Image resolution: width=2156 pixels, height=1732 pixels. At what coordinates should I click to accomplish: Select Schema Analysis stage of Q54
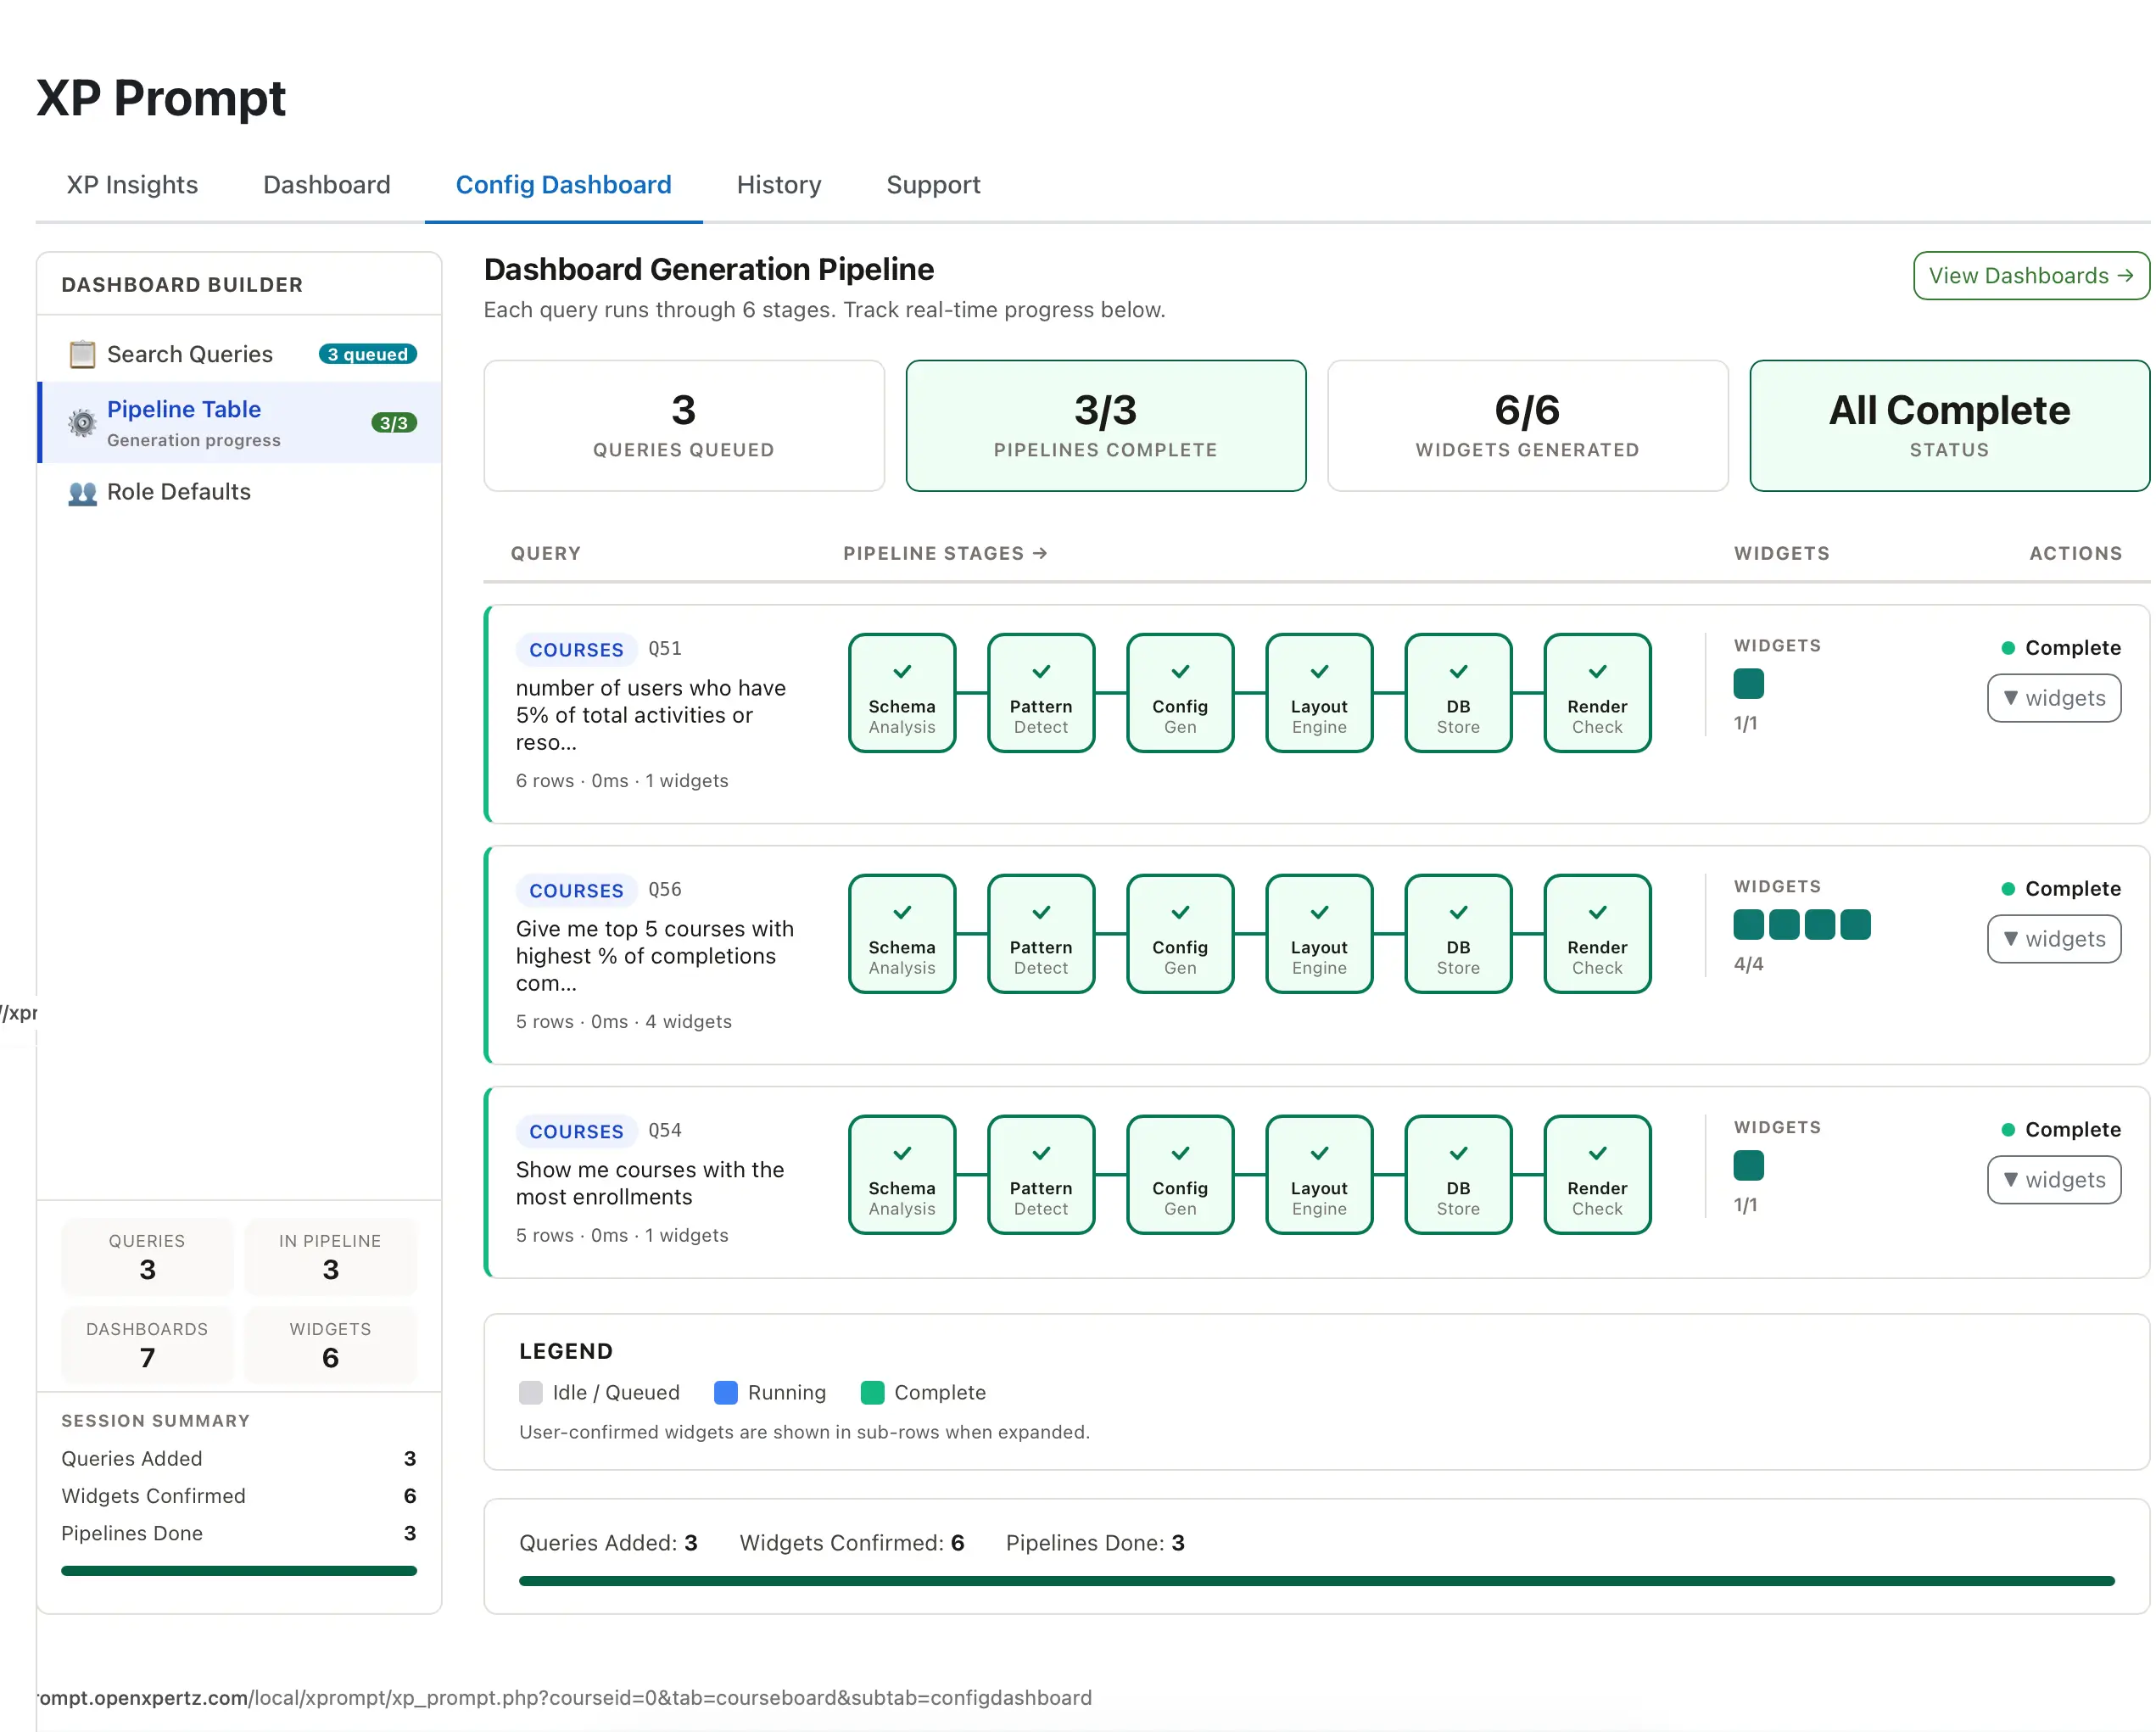click(x=902, y=1175)
